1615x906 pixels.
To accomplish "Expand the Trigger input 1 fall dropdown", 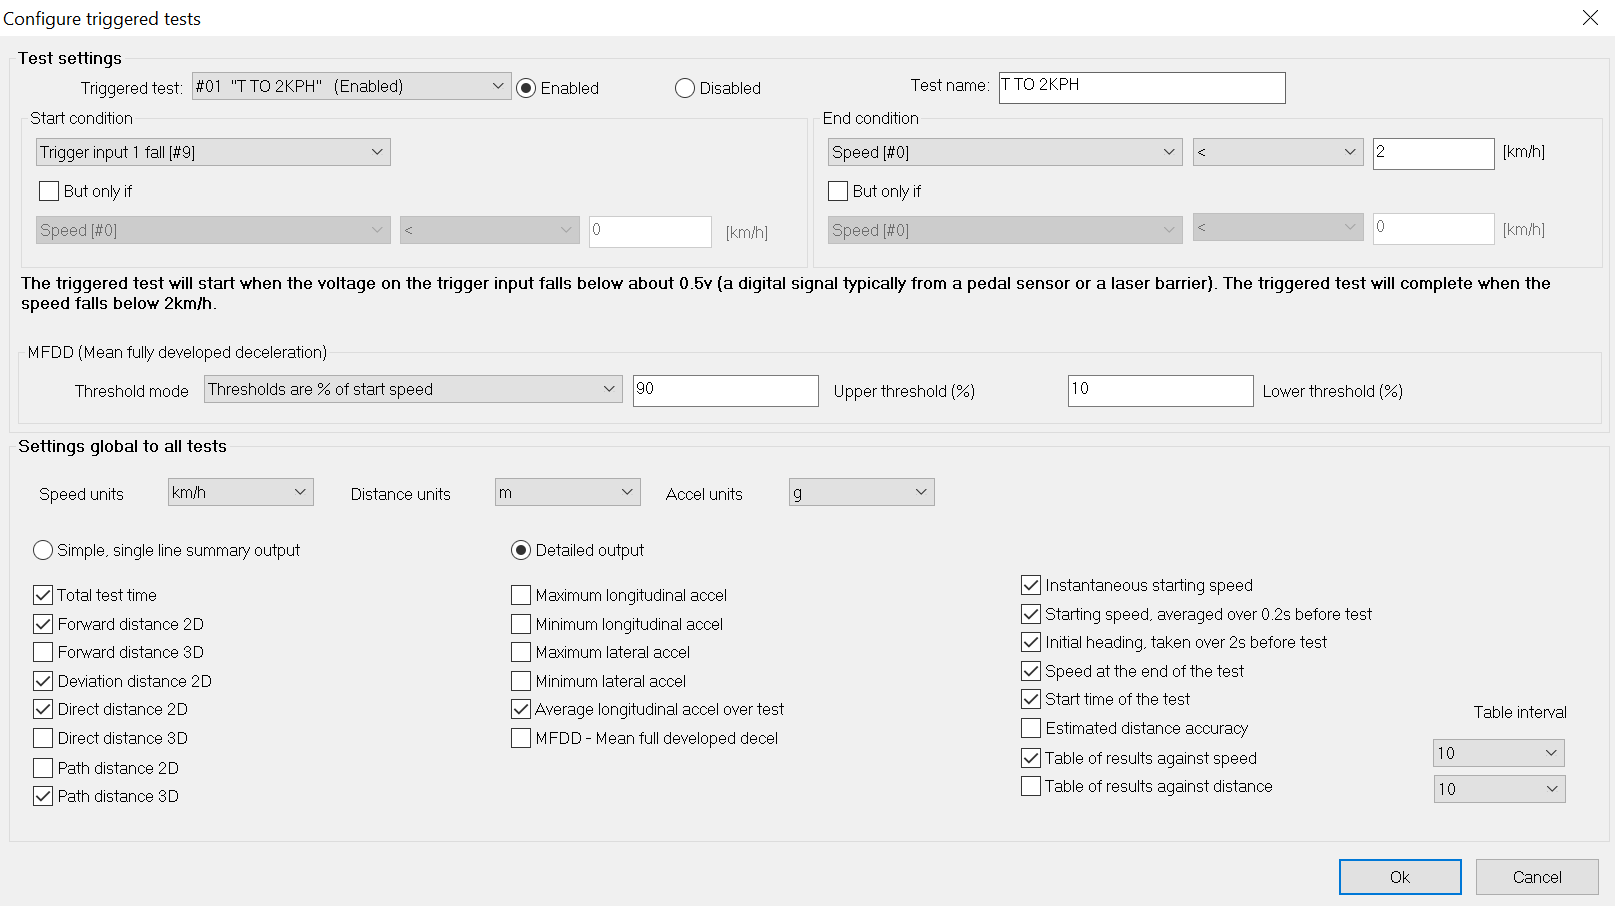I will (x=213, y=152).
